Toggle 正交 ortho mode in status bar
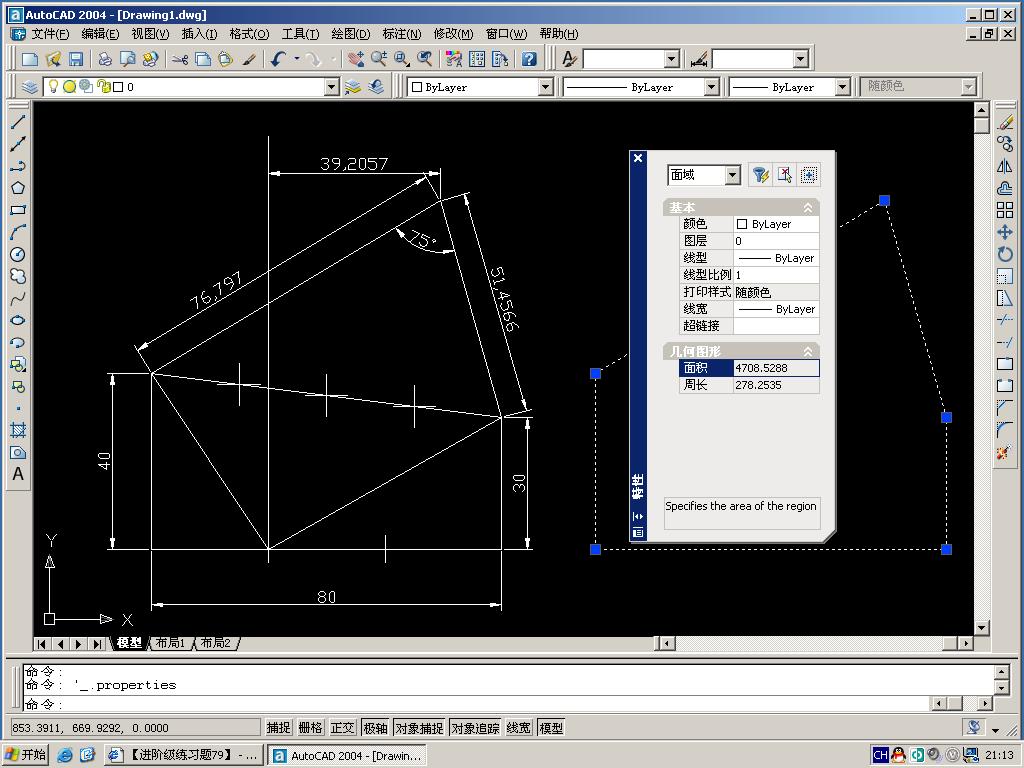 pyautogui.click(x=342, y=728)
